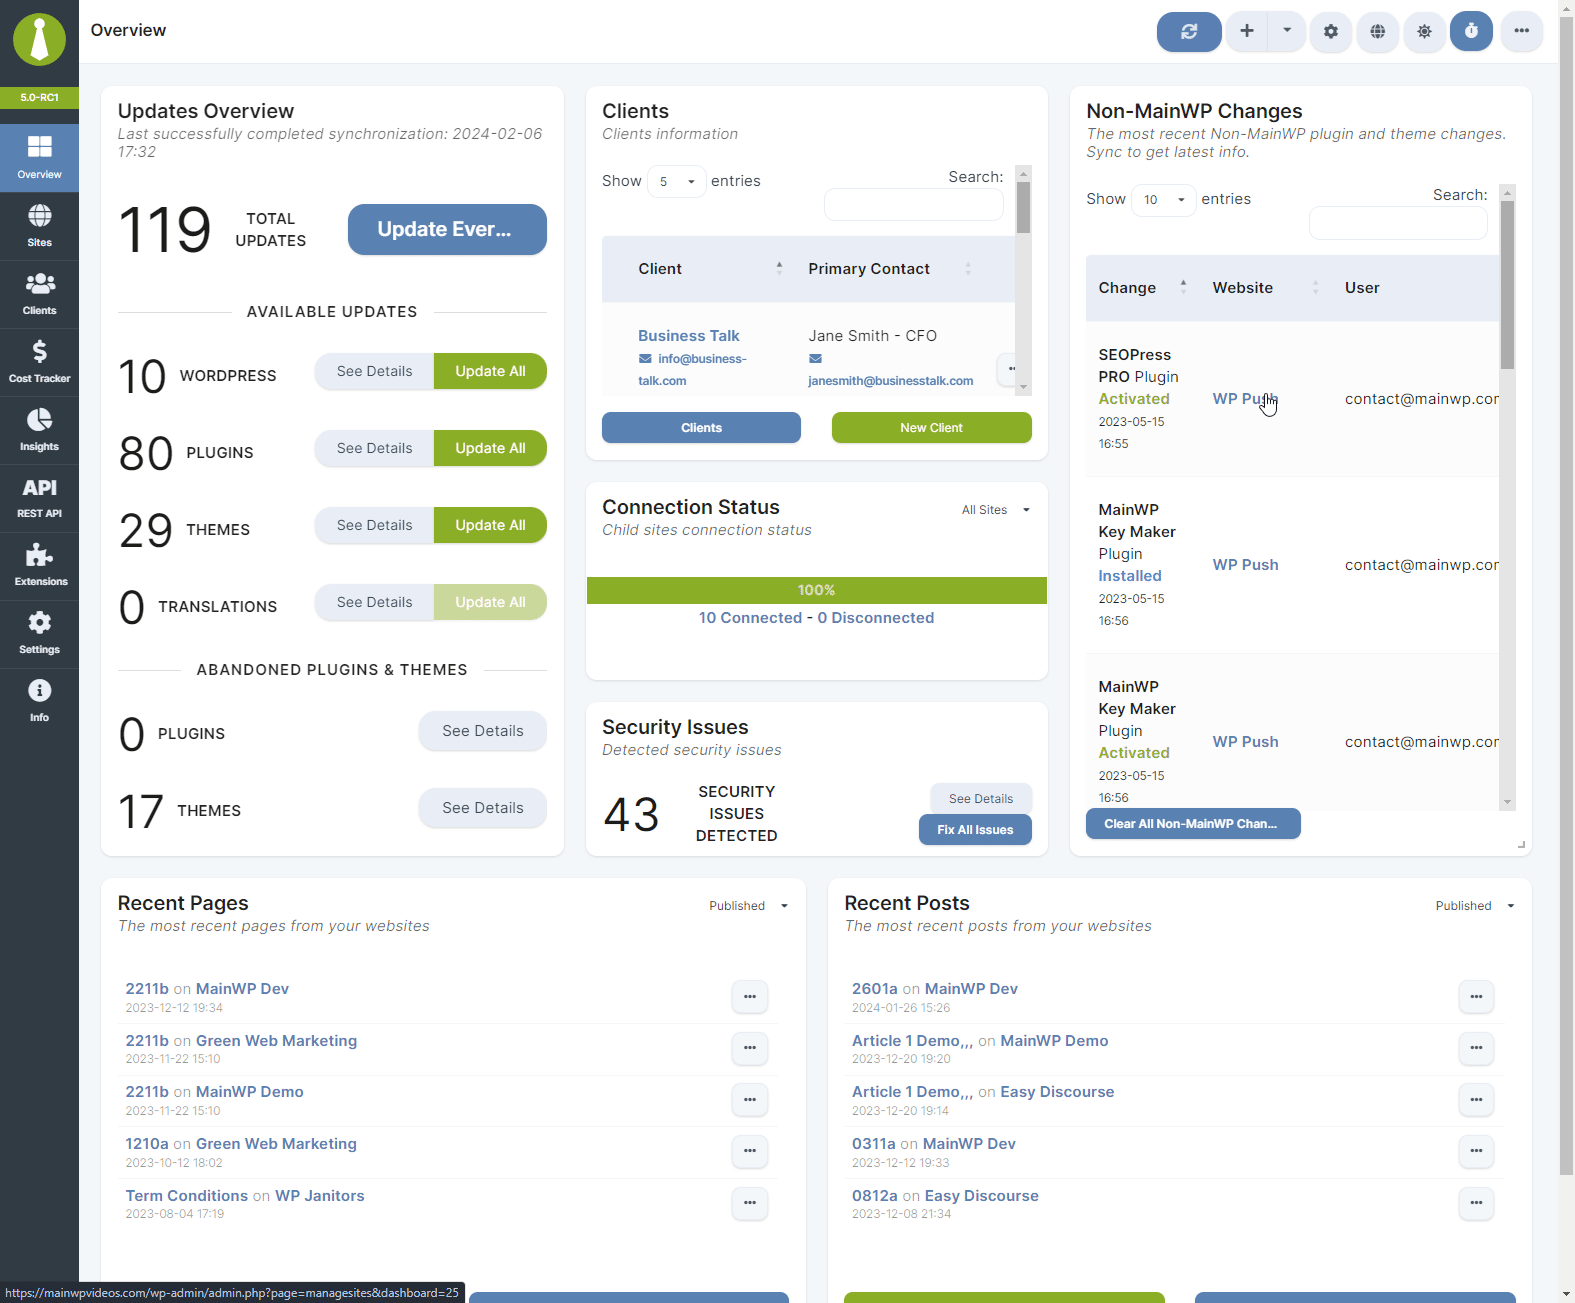Open janesmith@businesstalk.com email link
1575x1303 pixels.
pos(890,381)
